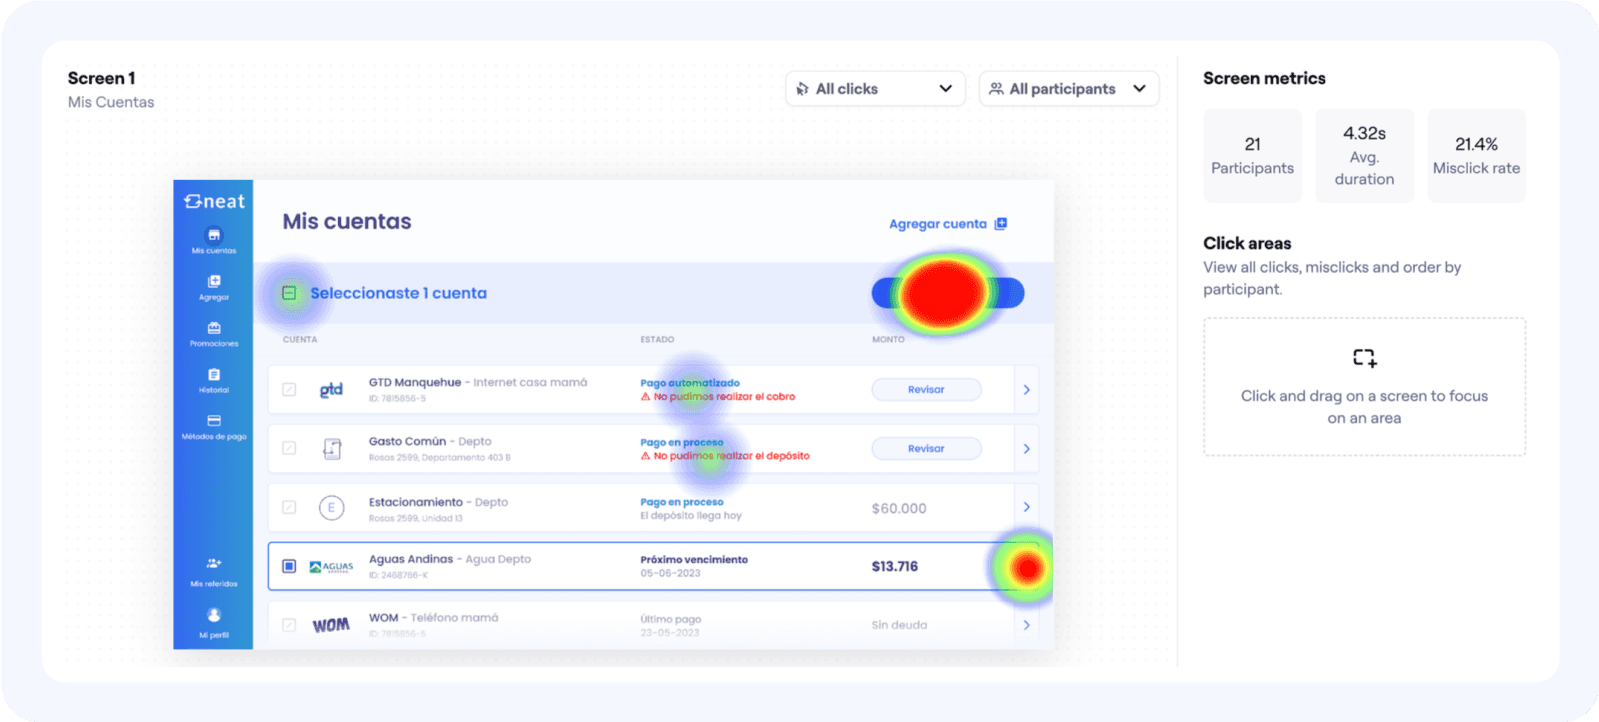Click the Sin deuda text

point(899,625)
